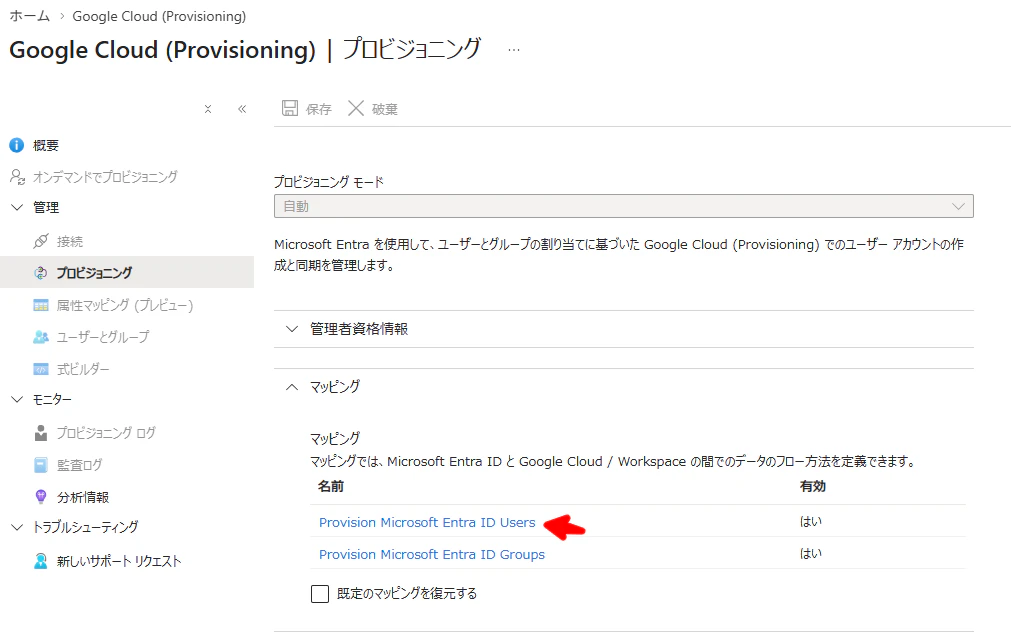Image resolution: width=1011 pixels, height=638 pixels.
Task: Open Provision Microsoft Entra ID Groups mapping
Action: point(431,555)
